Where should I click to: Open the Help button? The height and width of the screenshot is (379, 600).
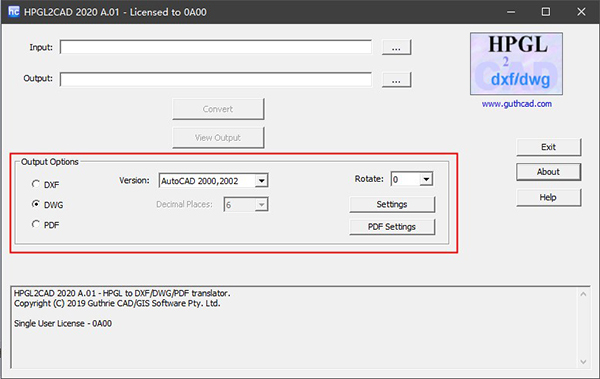(548, 198)
